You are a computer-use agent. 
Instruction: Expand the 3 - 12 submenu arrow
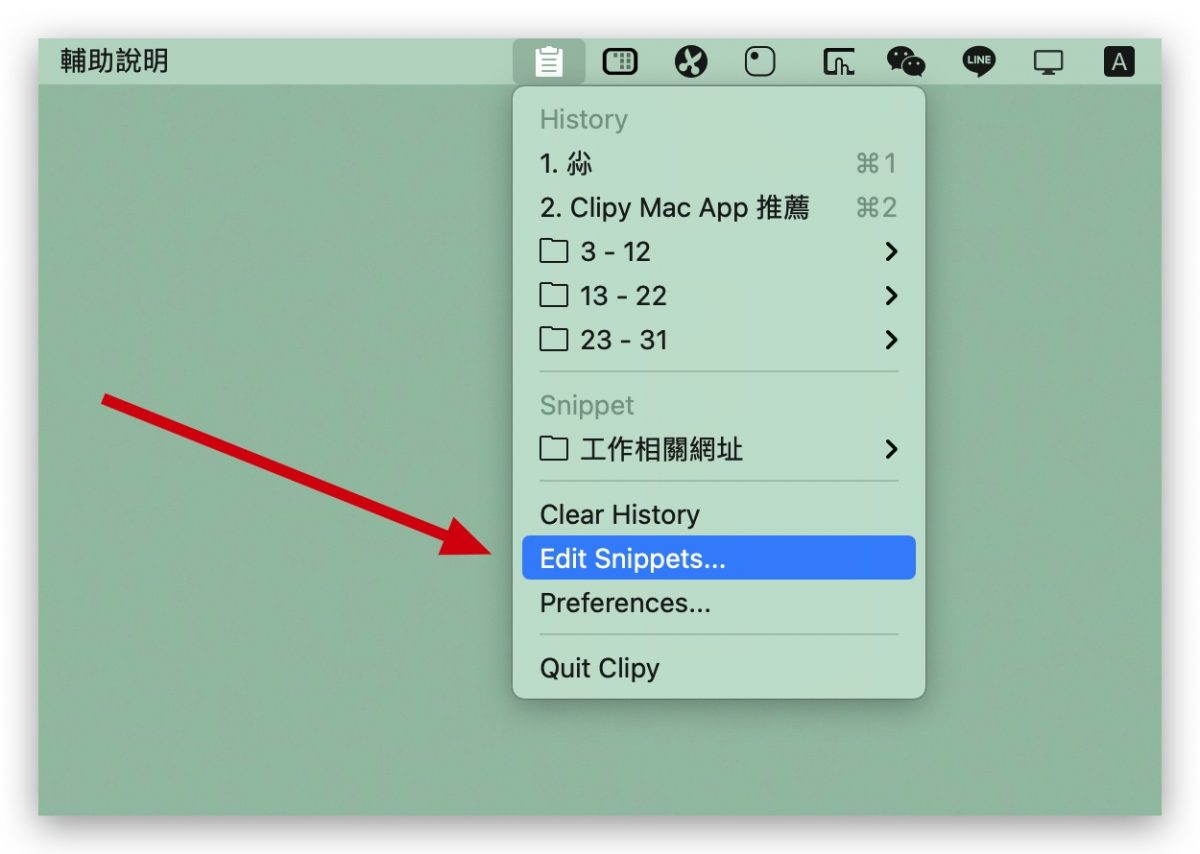click(891, 252)
